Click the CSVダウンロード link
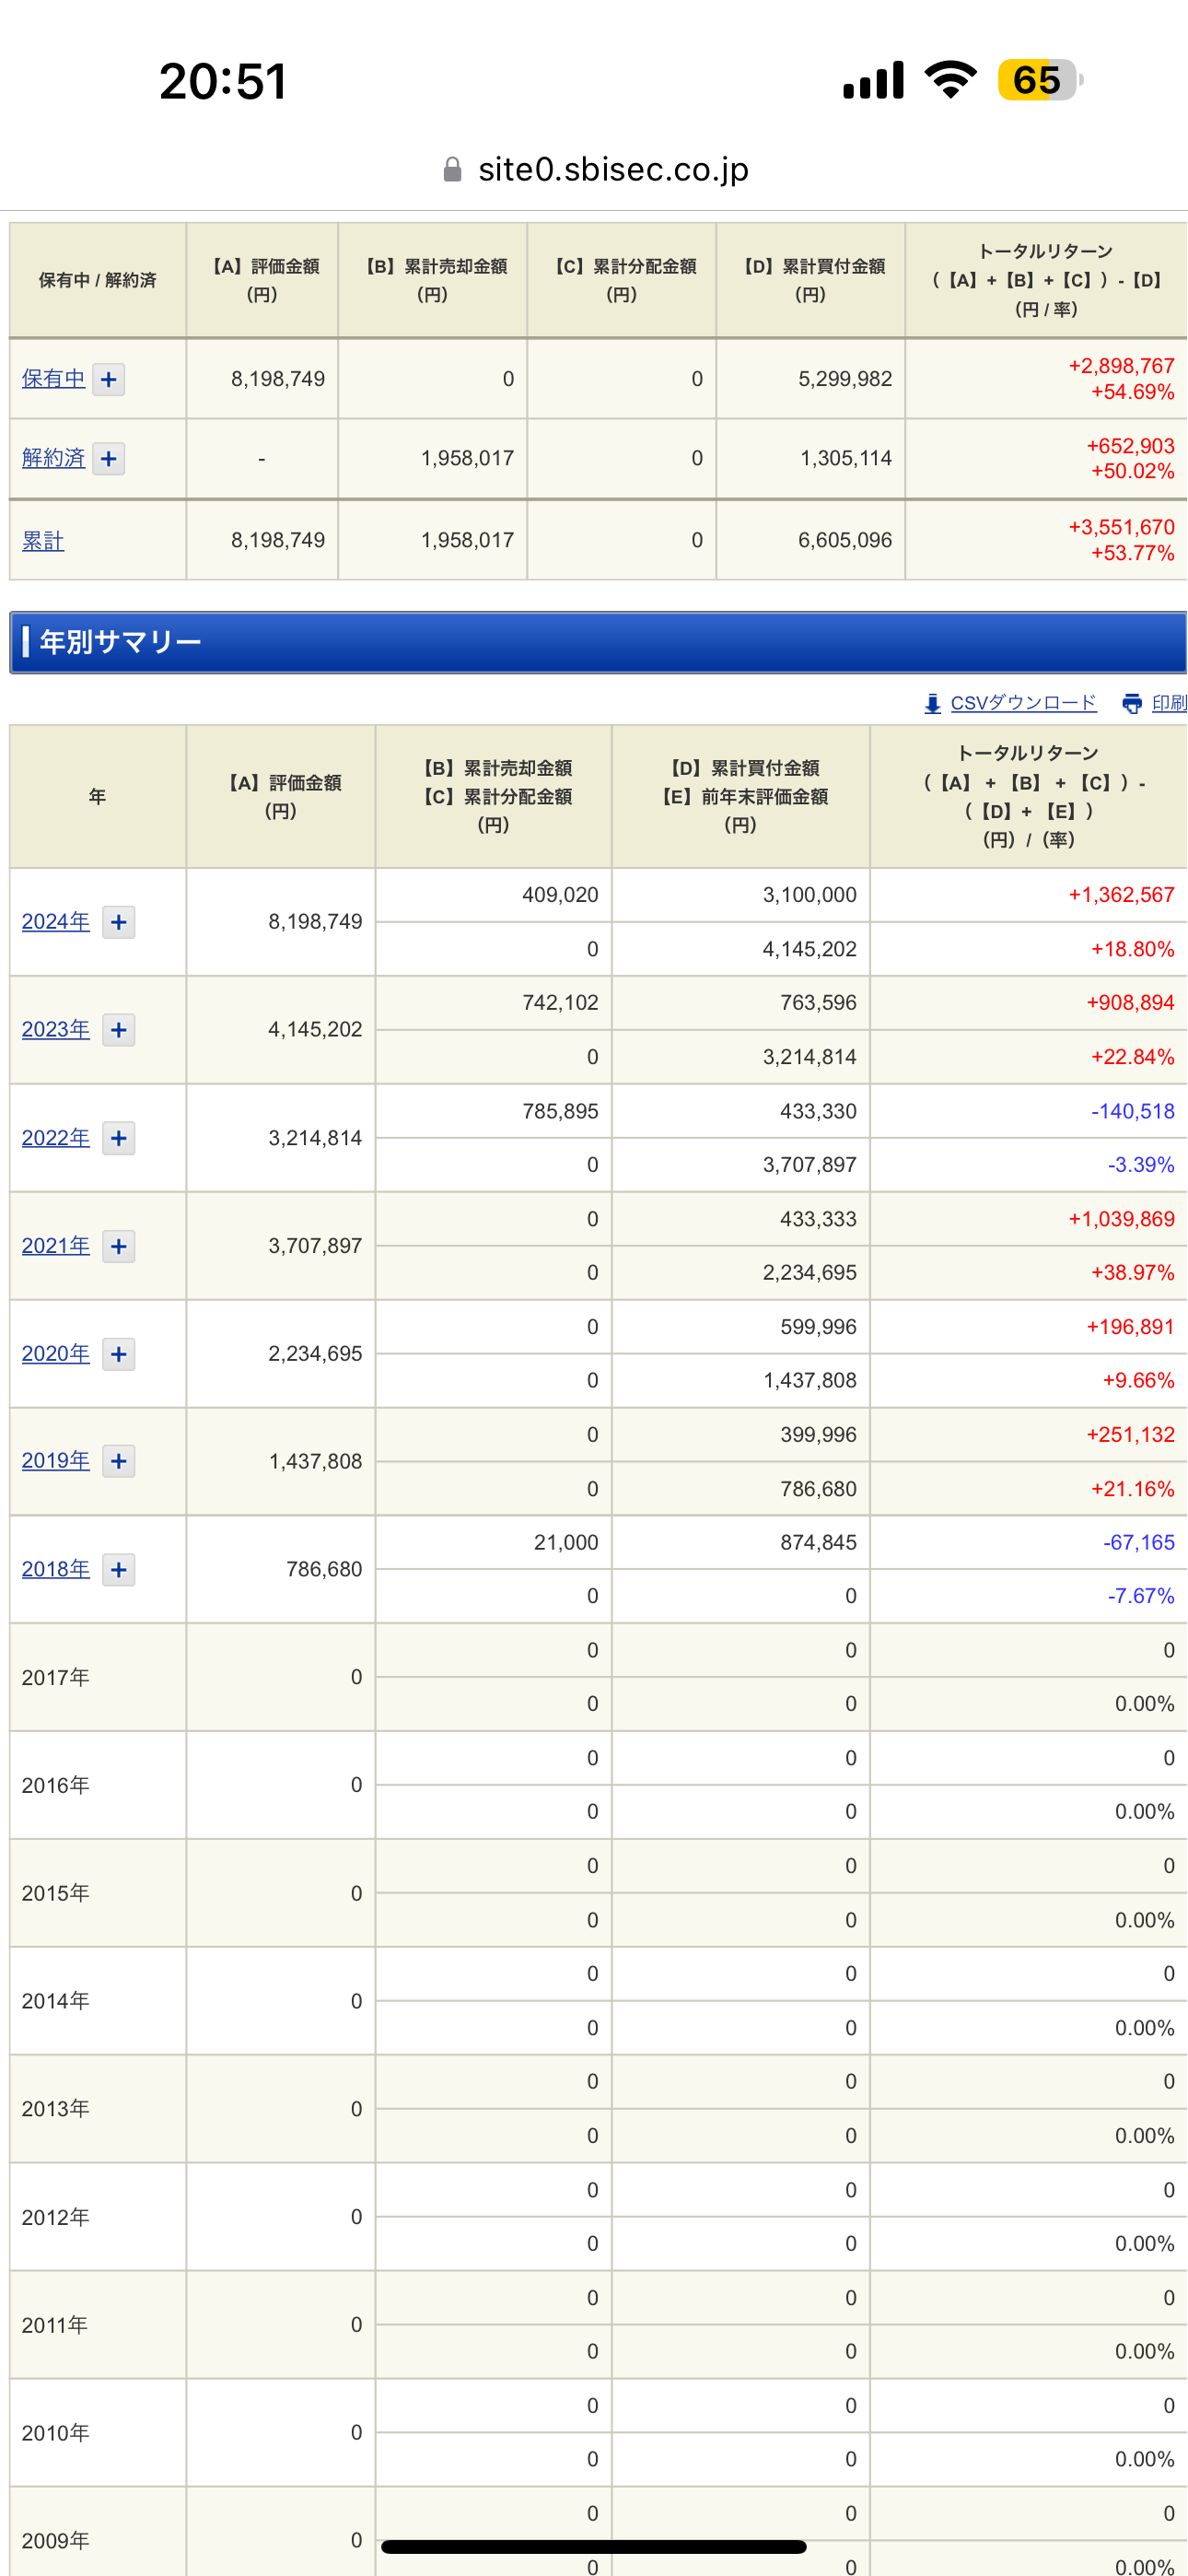The width and height of the screenshot is (1188, 2576). click(x=1023, y=703)
